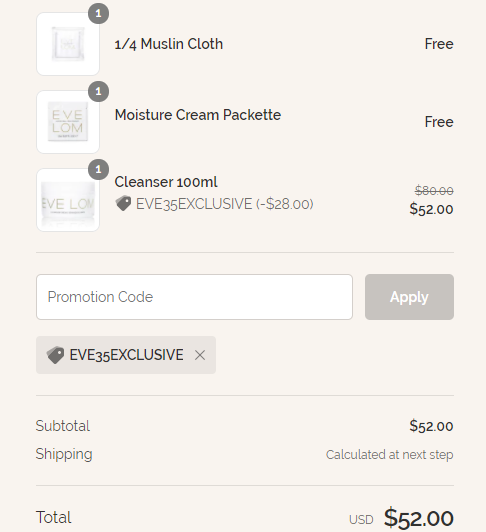Click the quantity badge on Moisture Cream

[x=98, y=91]
